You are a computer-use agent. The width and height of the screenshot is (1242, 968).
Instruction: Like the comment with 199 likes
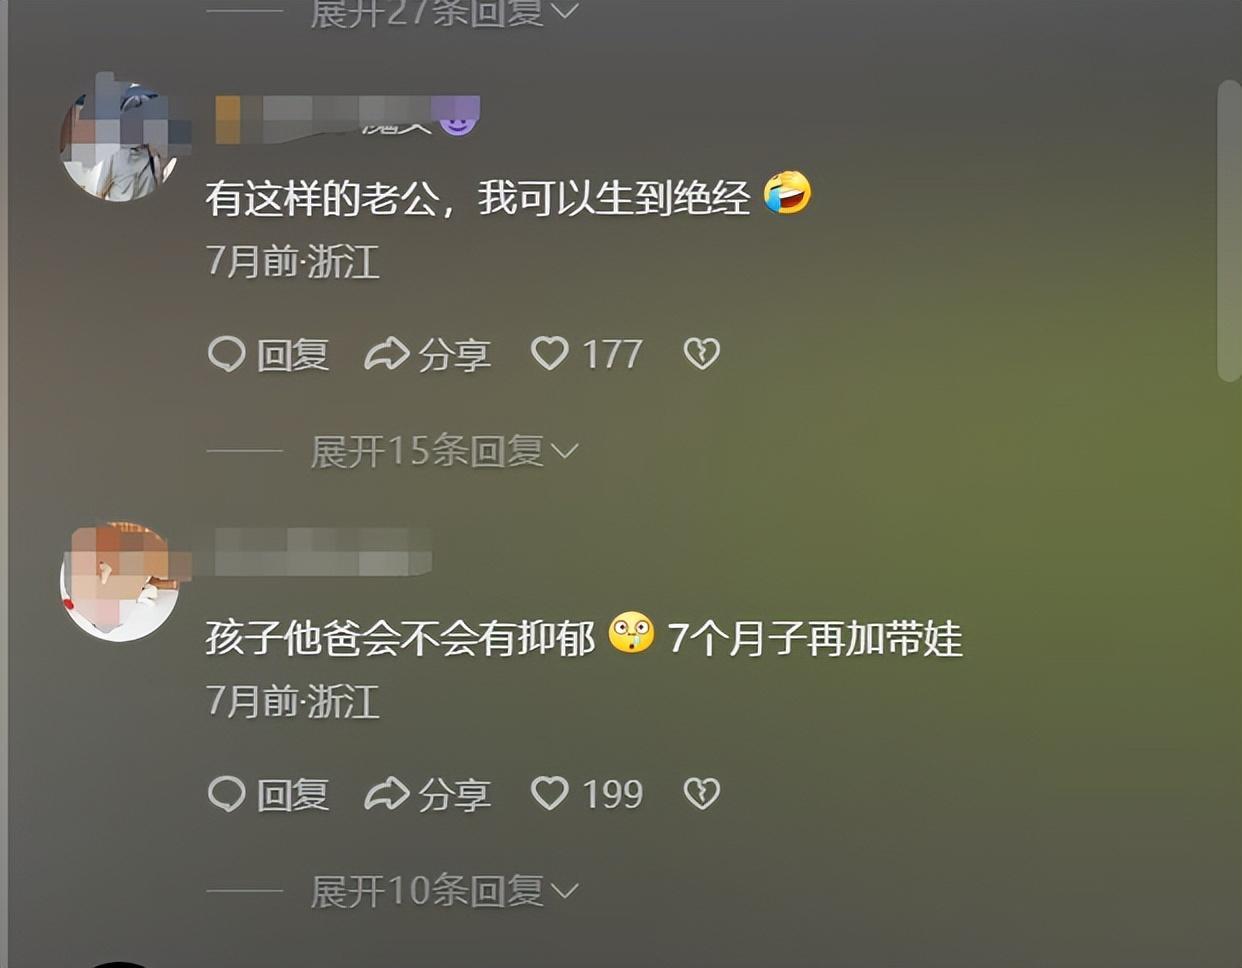click(549, 793)
